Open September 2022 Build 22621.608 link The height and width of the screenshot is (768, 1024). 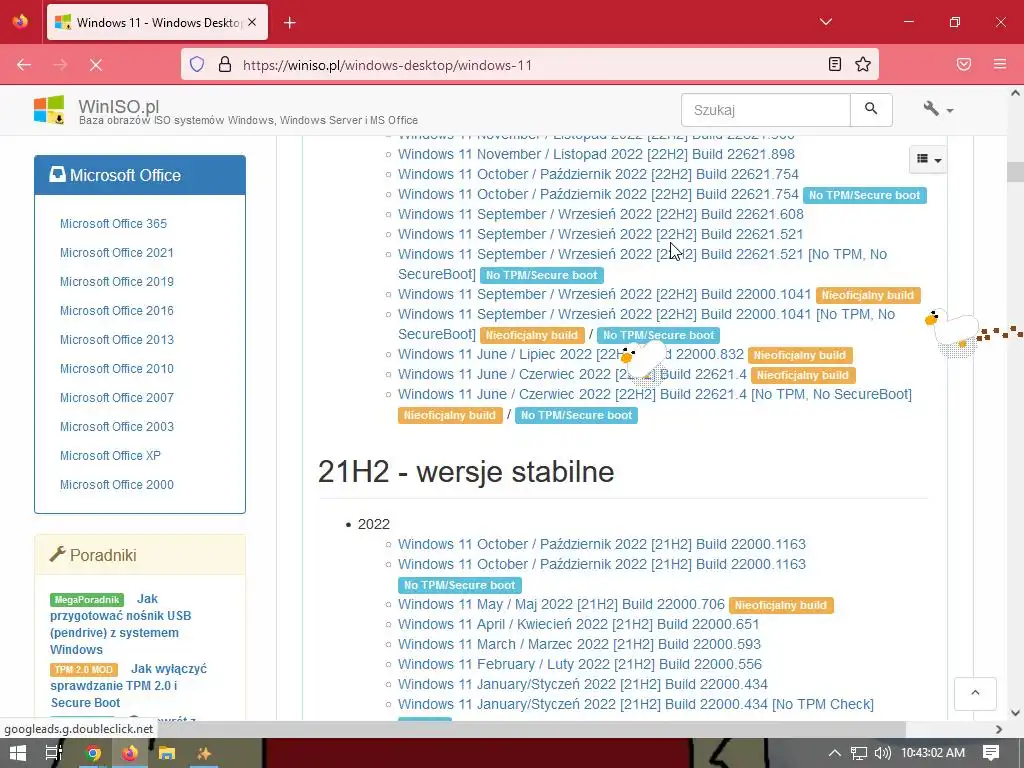[601, 214]
